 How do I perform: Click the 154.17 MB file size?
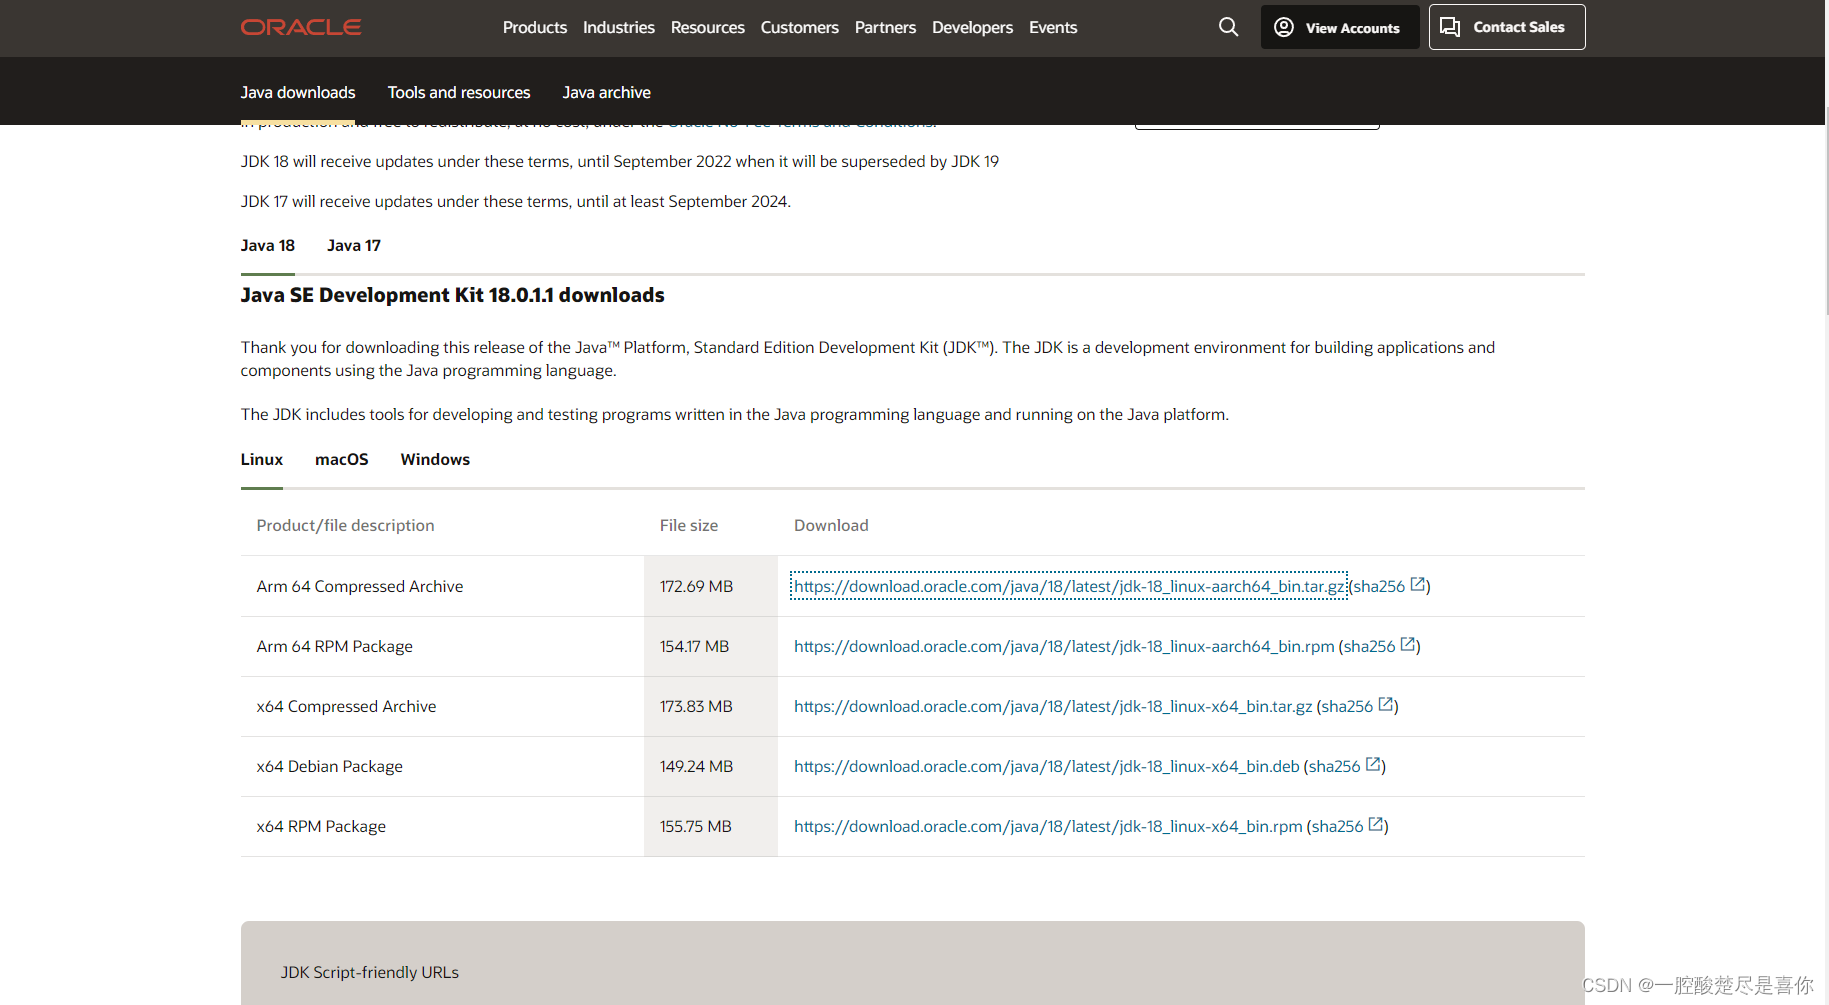tap(695, 646)
